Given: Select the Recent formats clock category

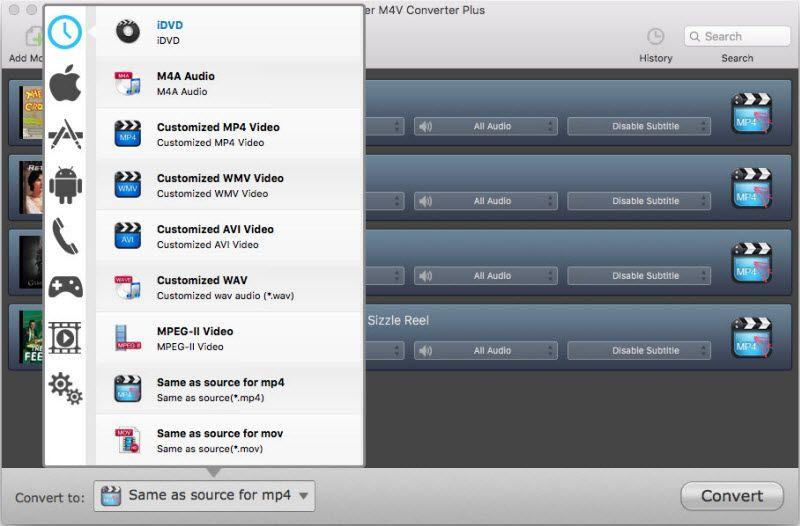Looking at the screenshot, I should 65,32.
